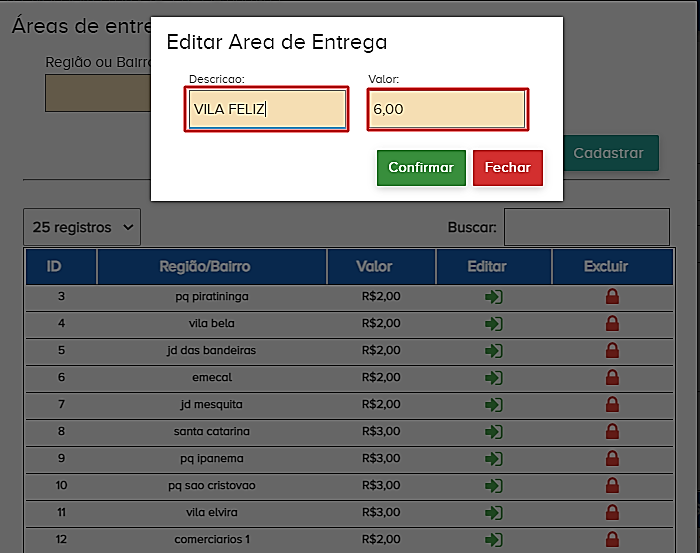
Task: Click edit icon for santa catarina row
Action: coord(493,432)
